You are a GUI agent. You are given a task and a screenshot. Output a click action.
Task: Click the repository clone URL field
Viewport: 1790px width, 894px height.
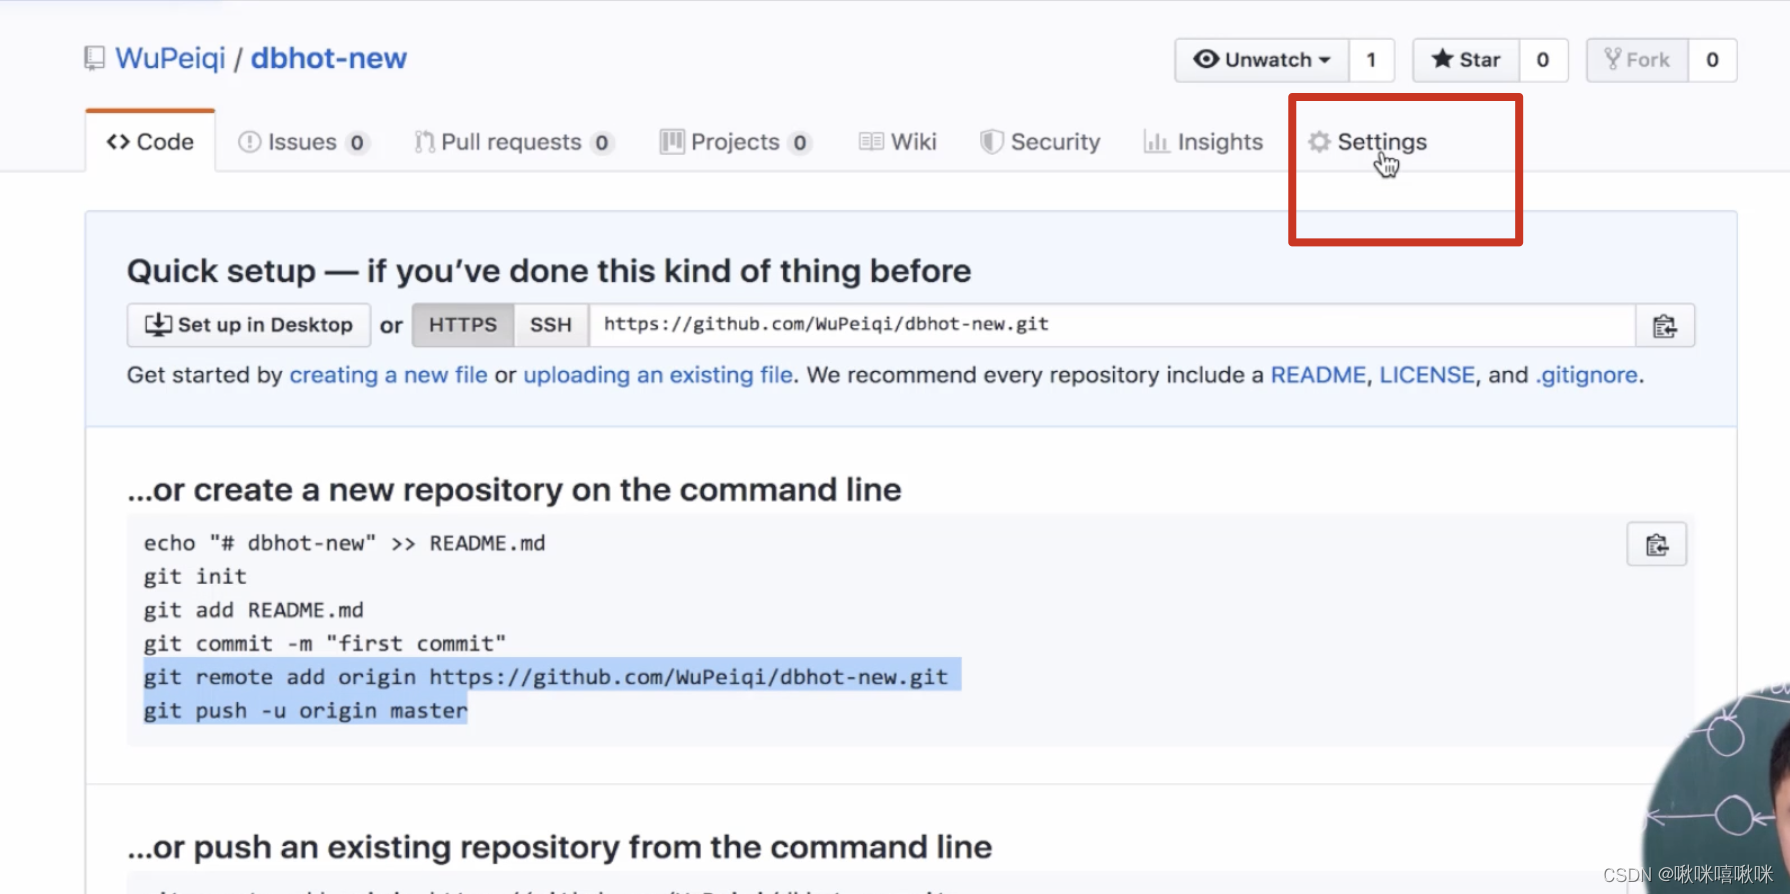coord(1112,325)
